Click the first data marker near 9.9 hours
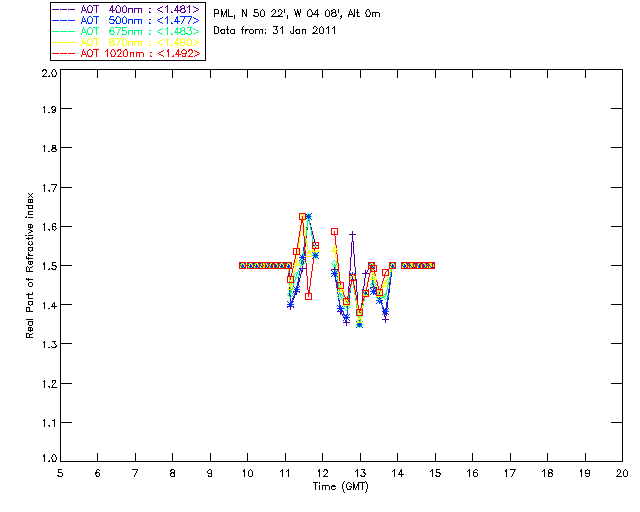The height and width of the screenshot is (512, 640). click(x=242, y=265)
